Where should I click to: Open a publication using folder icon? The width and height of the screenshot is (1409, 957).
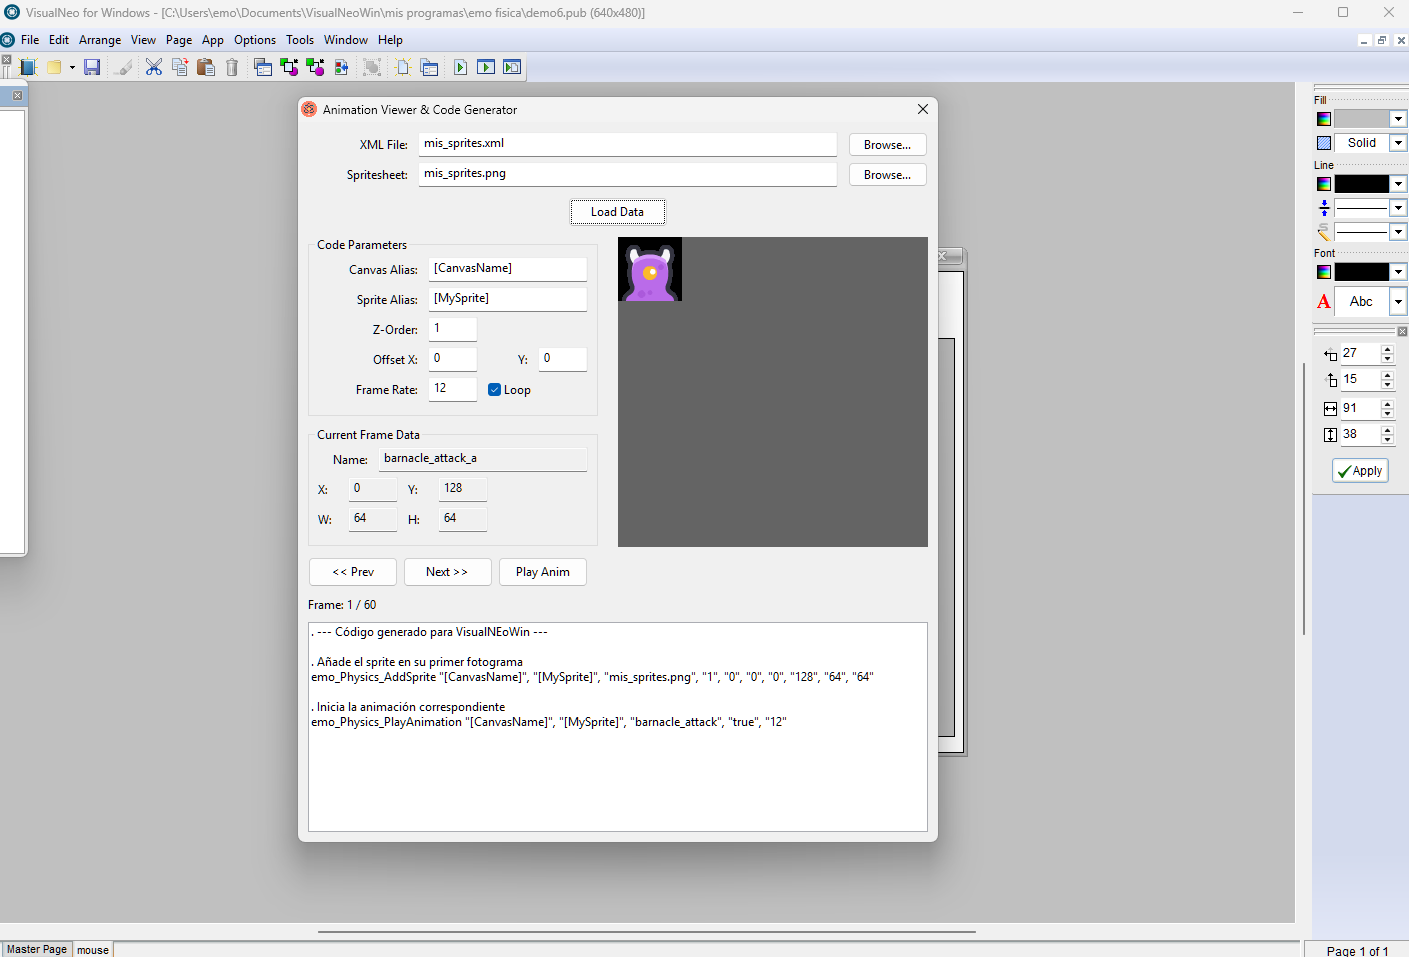click(x=54, y=67)
